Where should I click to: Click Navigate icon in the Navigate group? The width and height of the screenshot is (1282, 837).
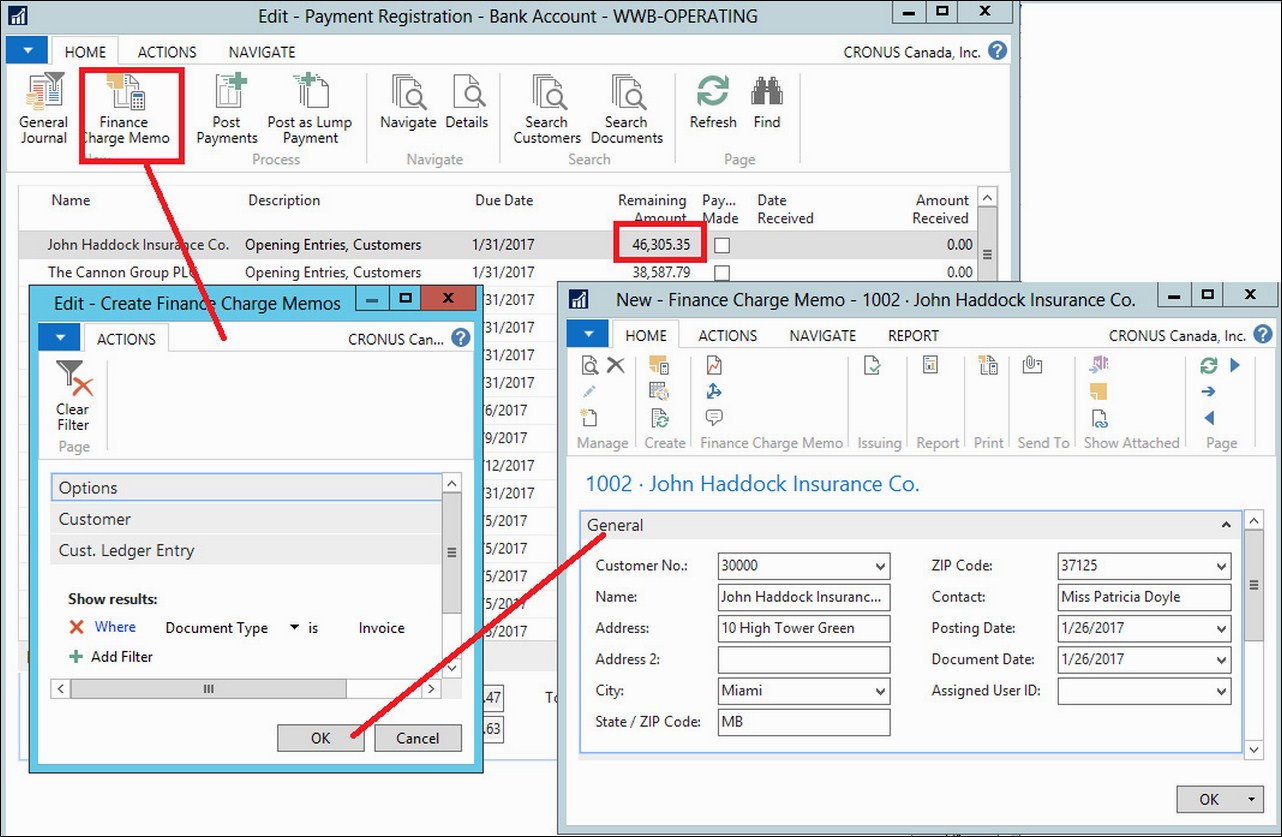point(408,102)
